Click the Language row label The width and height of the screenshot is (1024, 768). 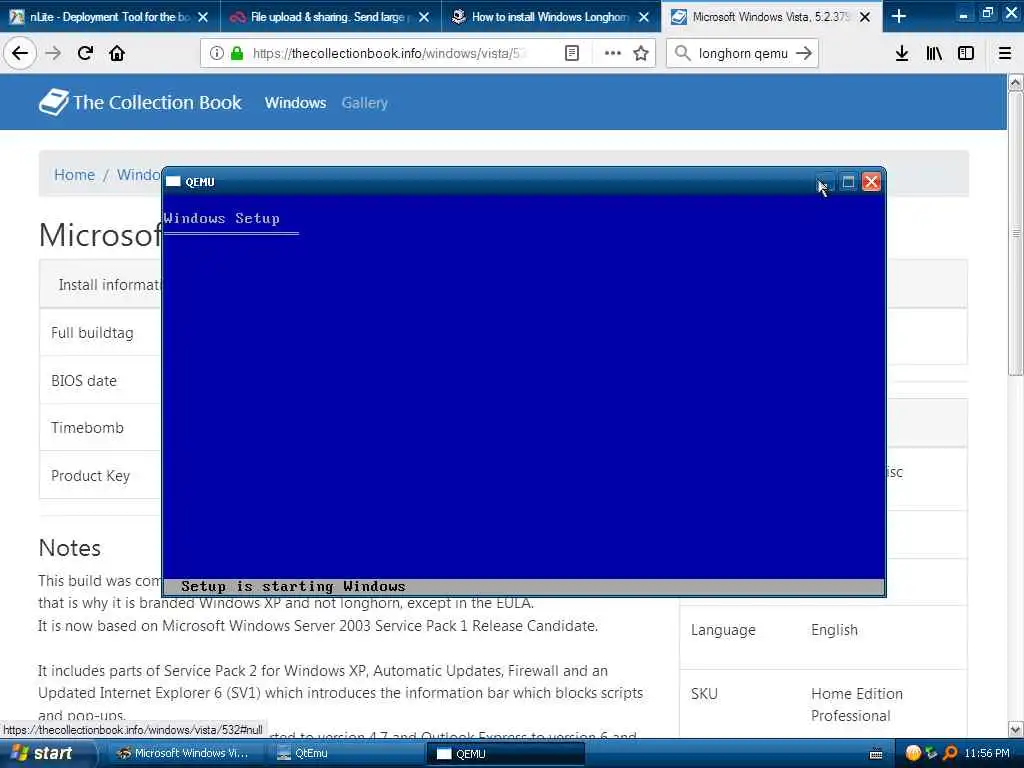coord(723,630)
